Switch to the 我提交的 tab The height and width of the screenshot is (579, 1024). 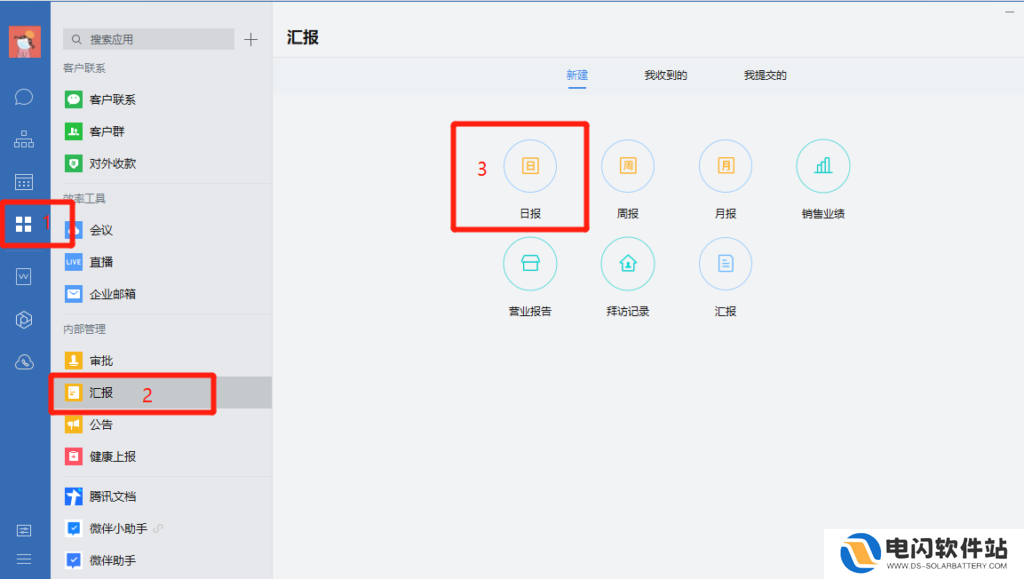pos(765,76)
